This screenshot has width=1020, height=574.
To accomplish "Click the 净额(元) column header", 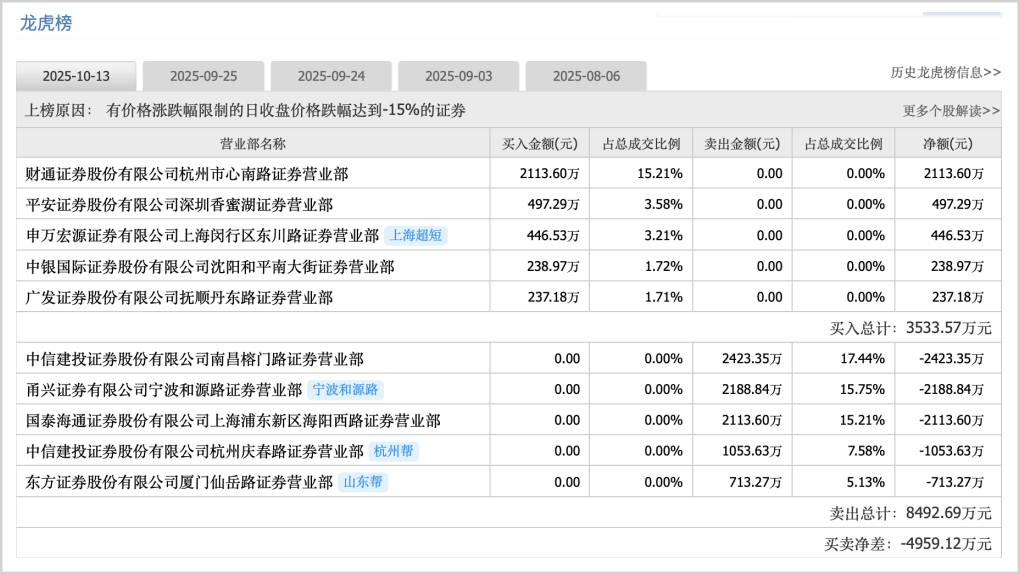I will 947,143.
